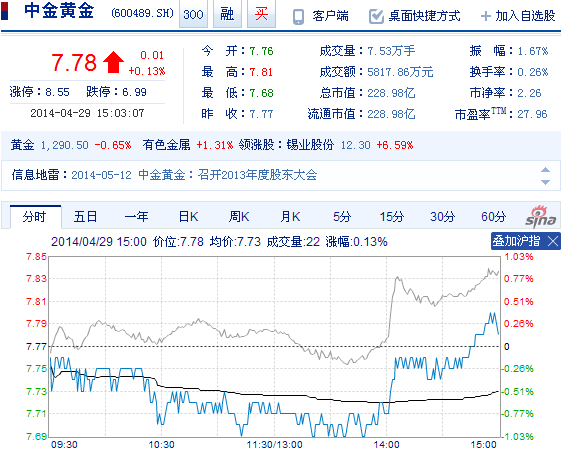
Task: Switch to the 60分 chart tab
Action: [x=493, y=217]
